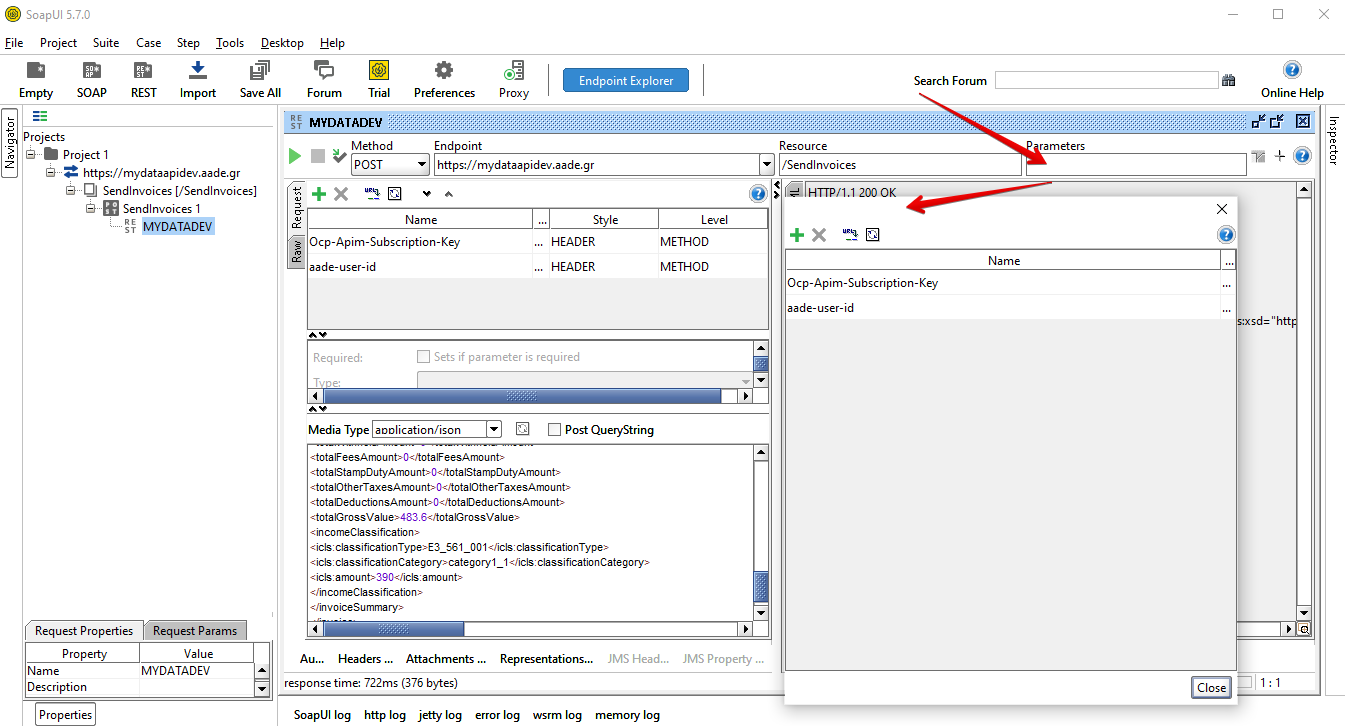Click the gray stop request icon
The height and width of the screenshot is (726, 1345).
coord(318,156)
